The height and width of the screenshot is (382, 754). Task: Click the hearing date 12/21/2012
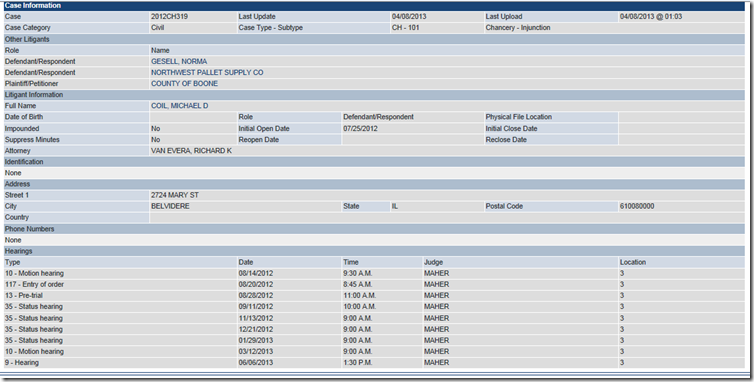[x=255, y=330]
